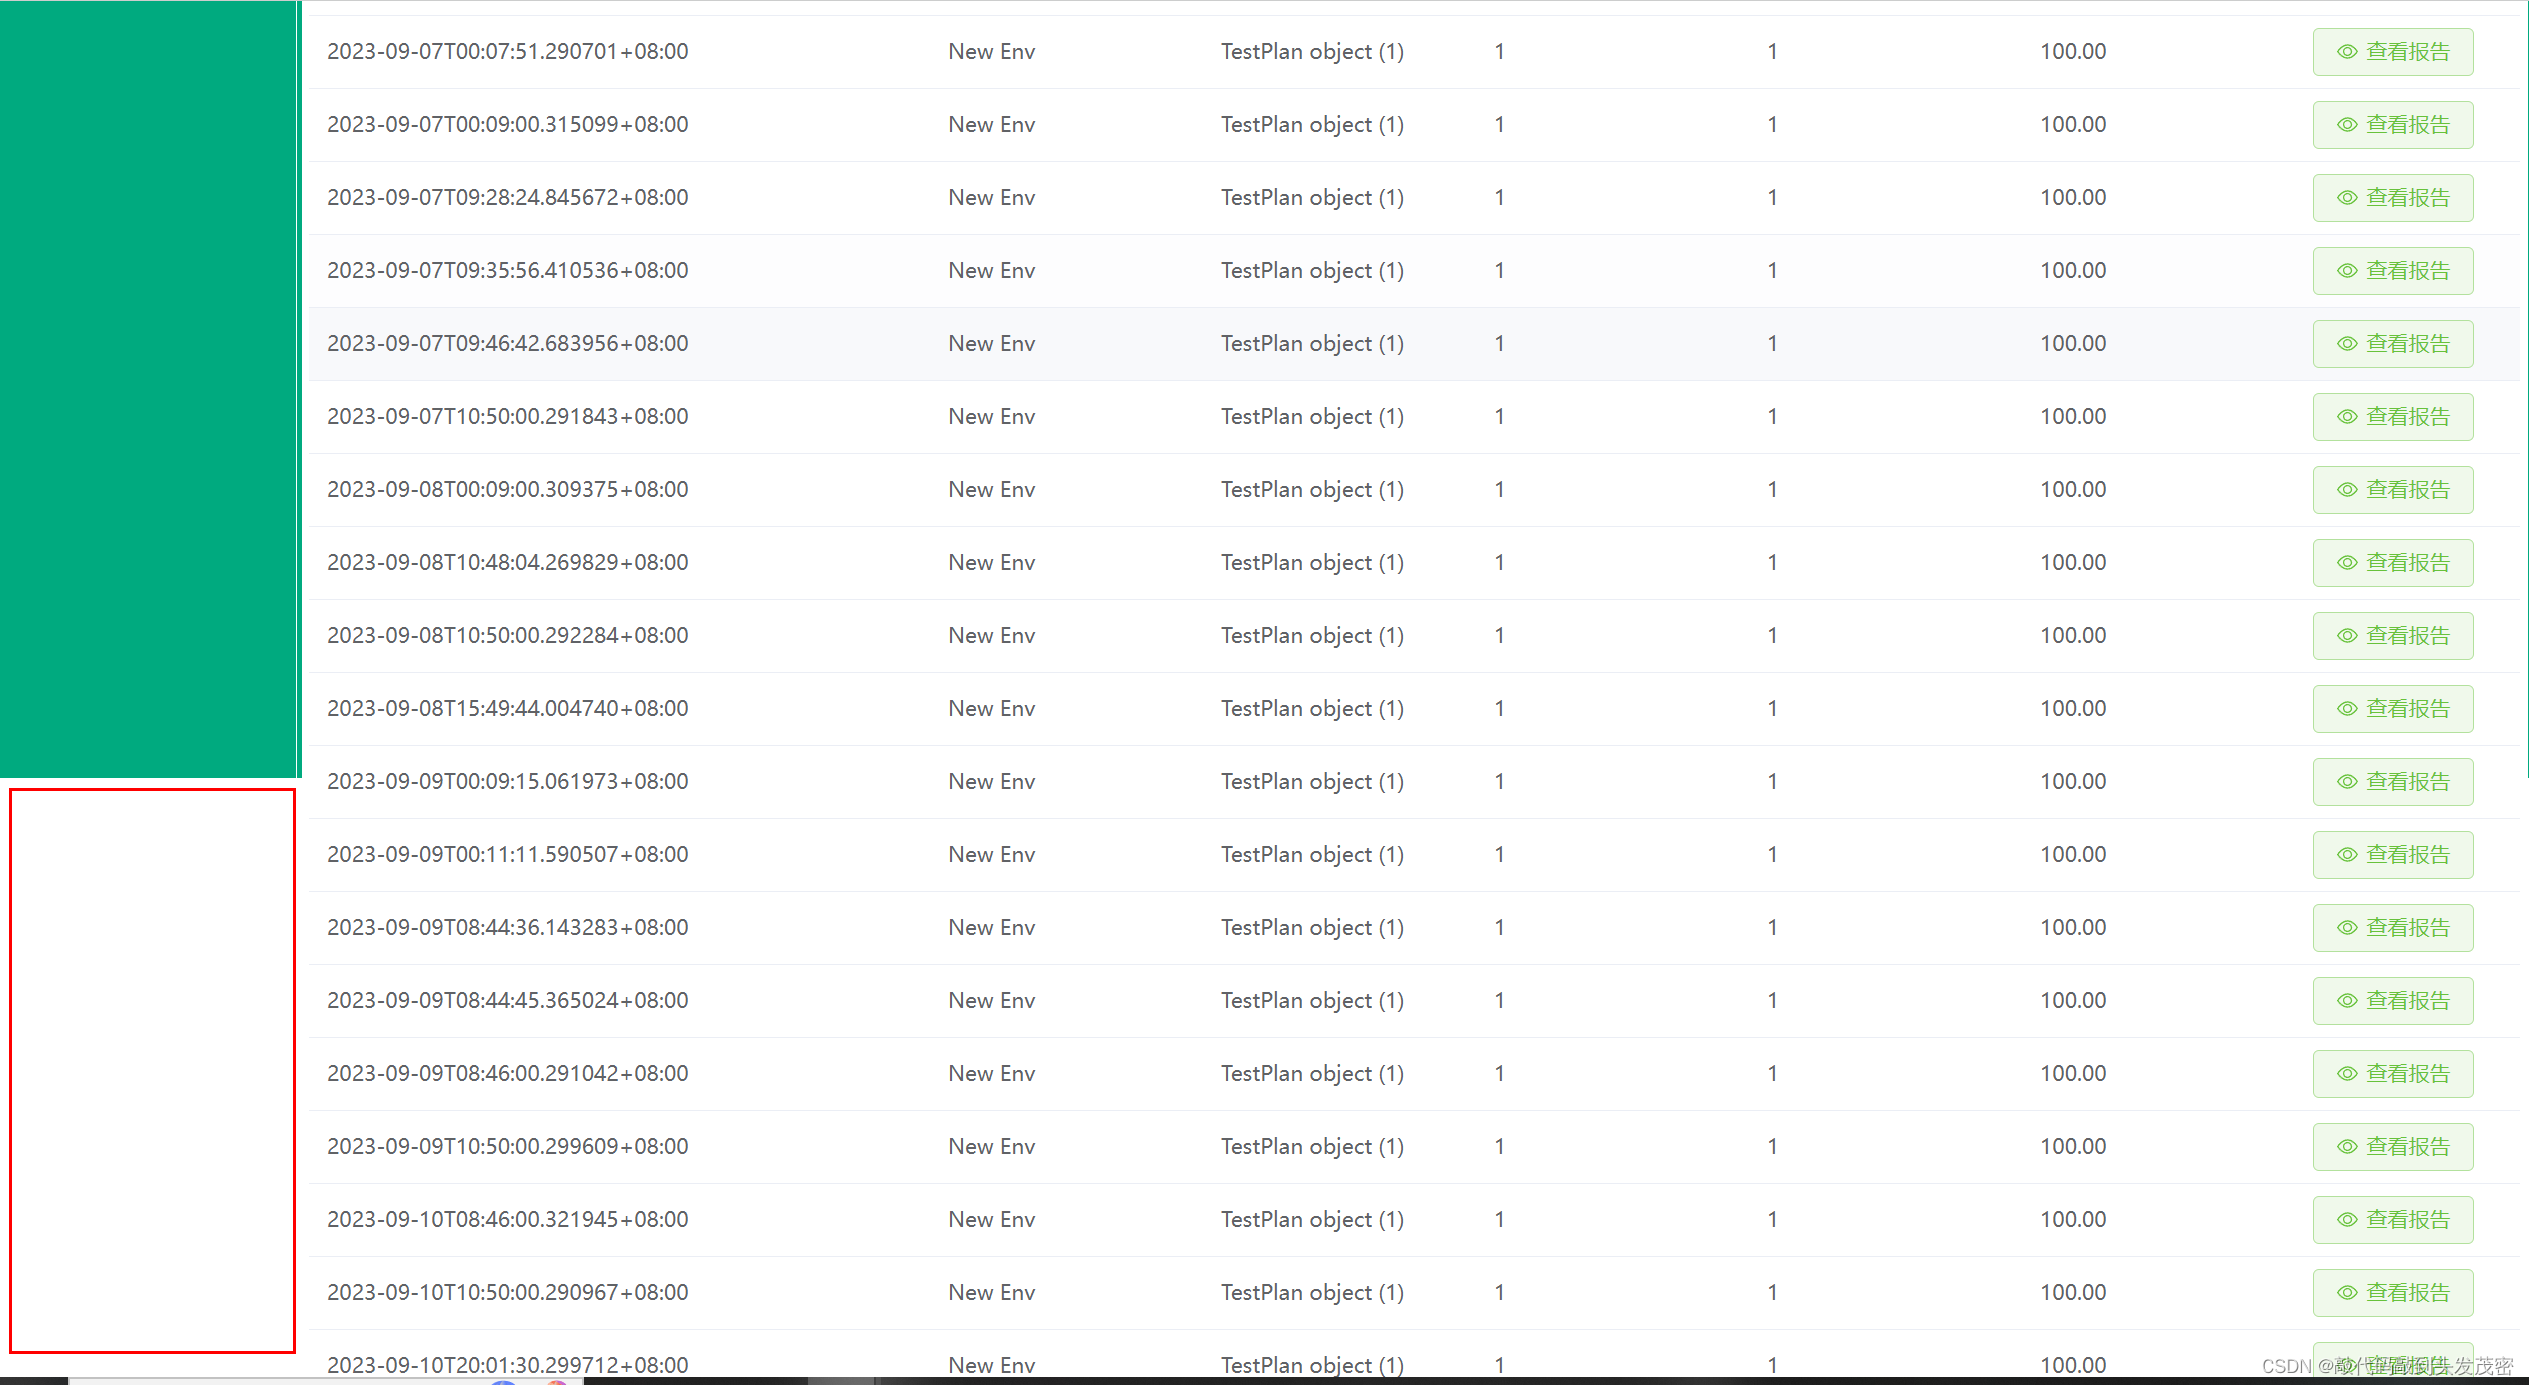View report of 2023-09-09T00:09:15 run
2529x1385 pixels.
pyautogui.click(x=2392, y=782)
